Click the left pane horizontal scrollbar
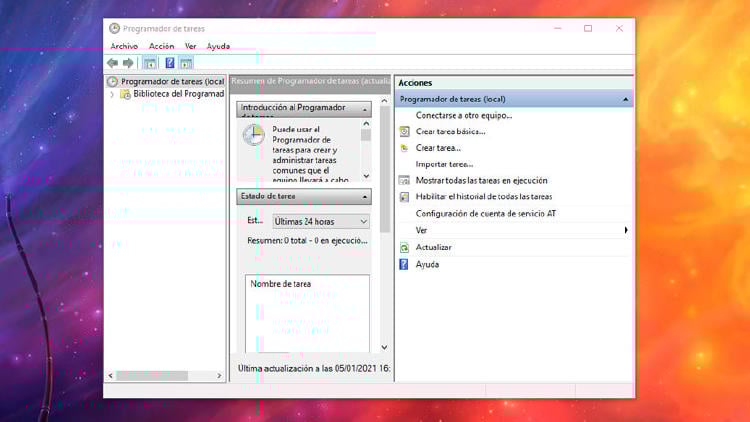 165,376
